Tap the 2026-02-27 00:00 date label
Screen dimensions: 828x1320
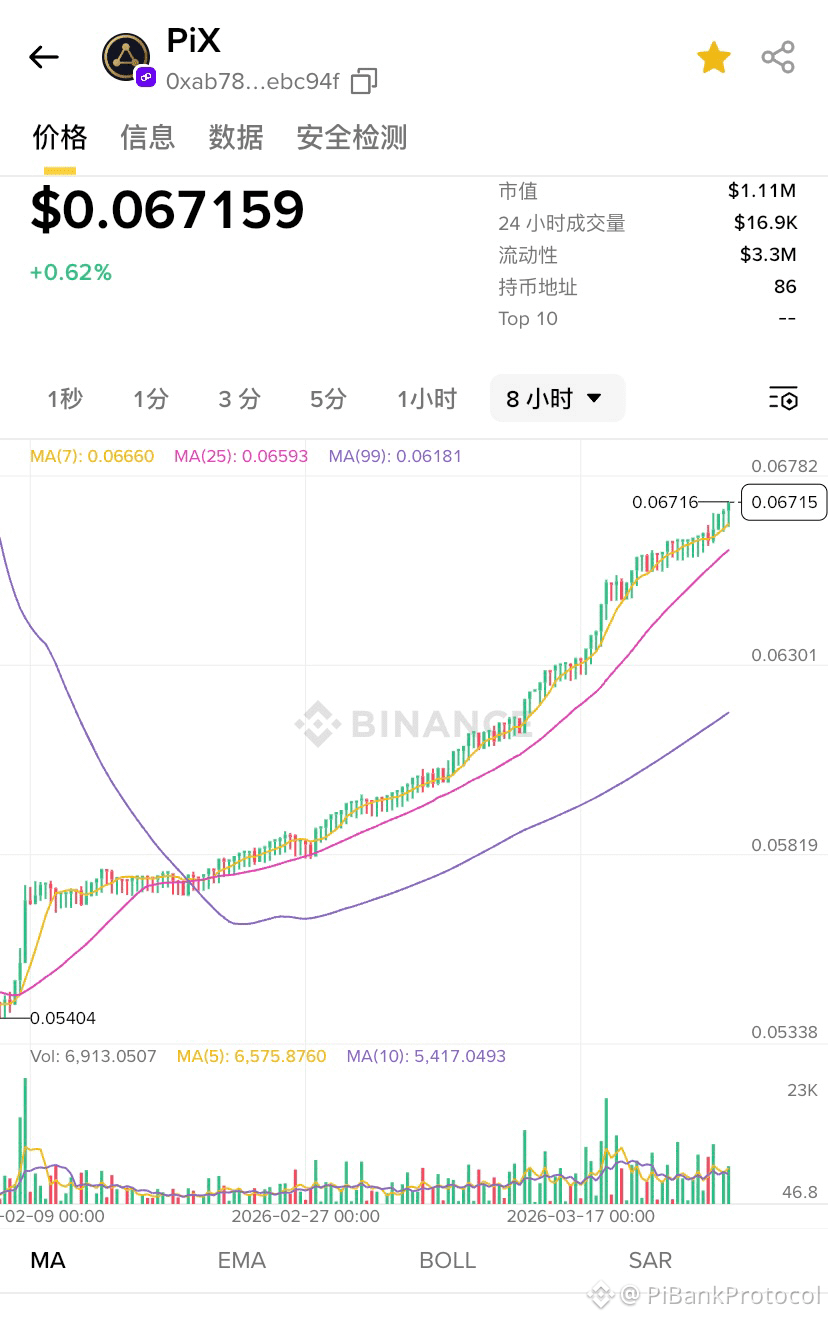[x=305, y=1216]
